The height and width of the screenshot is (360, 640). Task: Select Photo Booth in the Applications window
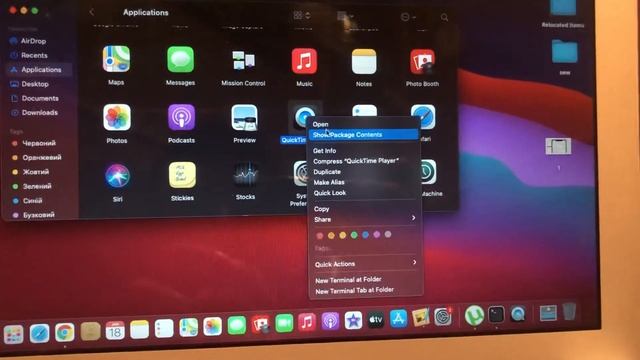[422, 62]
